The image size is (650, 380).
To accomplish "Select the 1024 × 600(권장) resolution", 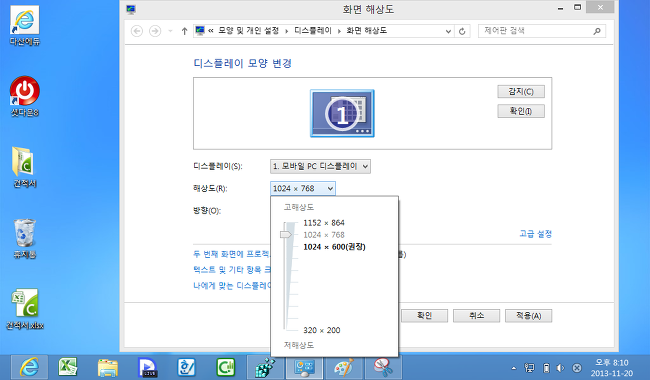I will click(x=334, y=247).
